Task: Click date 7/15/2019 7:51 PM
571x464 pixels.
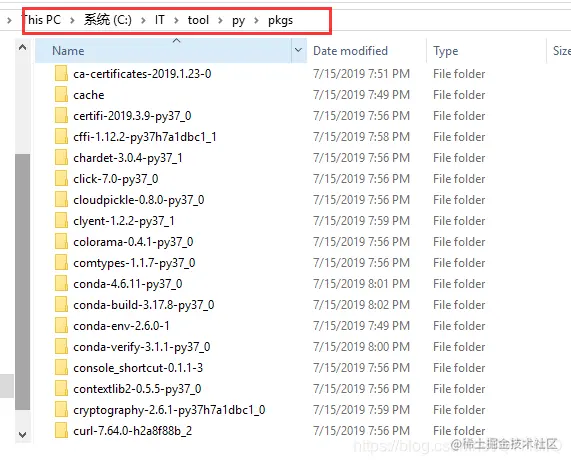Action: pos(361,74)
